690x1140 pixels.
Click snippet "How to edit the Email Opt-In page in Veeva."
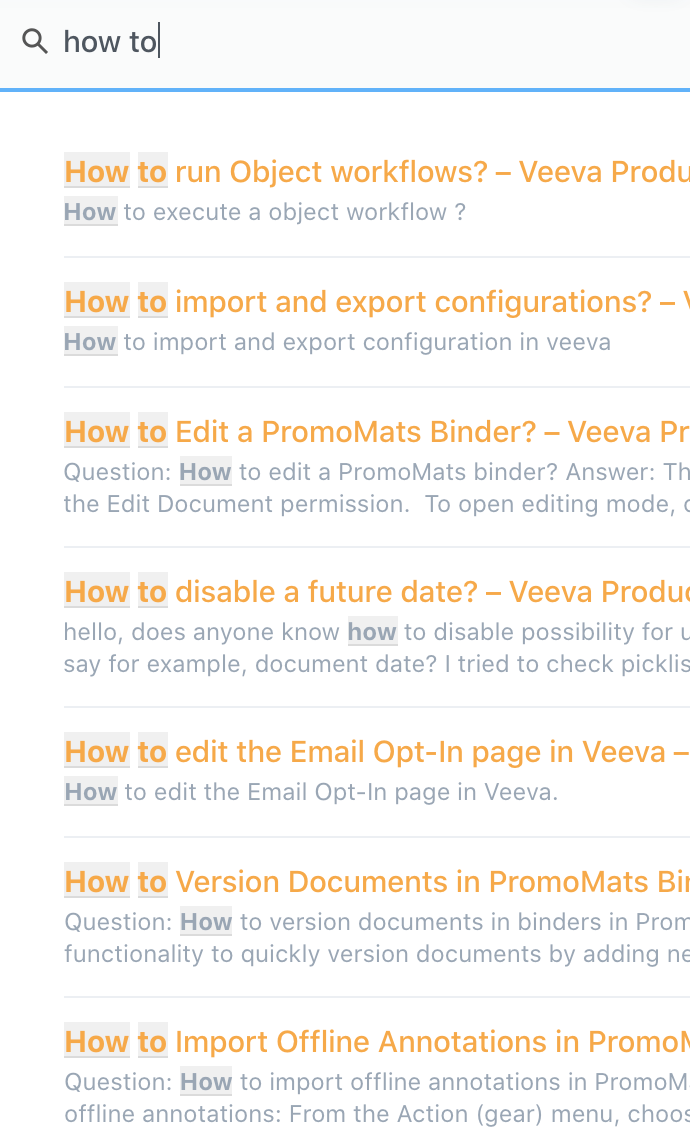311,792
